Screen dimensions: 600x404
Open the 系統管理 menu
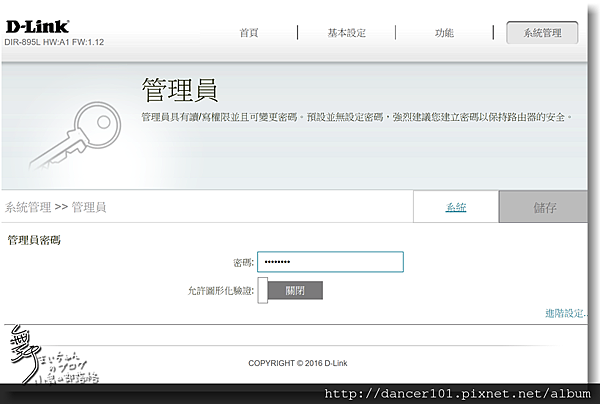click(x=542, y=33)
